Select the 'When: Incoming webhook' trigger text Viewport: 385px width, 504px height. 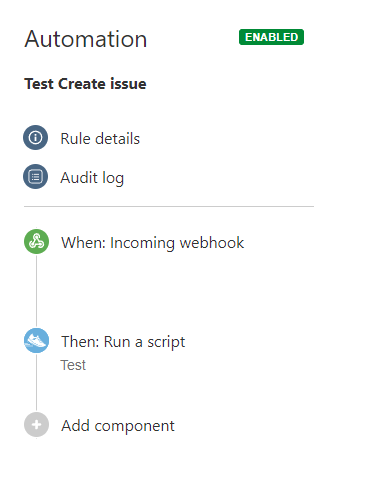coord(153,243)
